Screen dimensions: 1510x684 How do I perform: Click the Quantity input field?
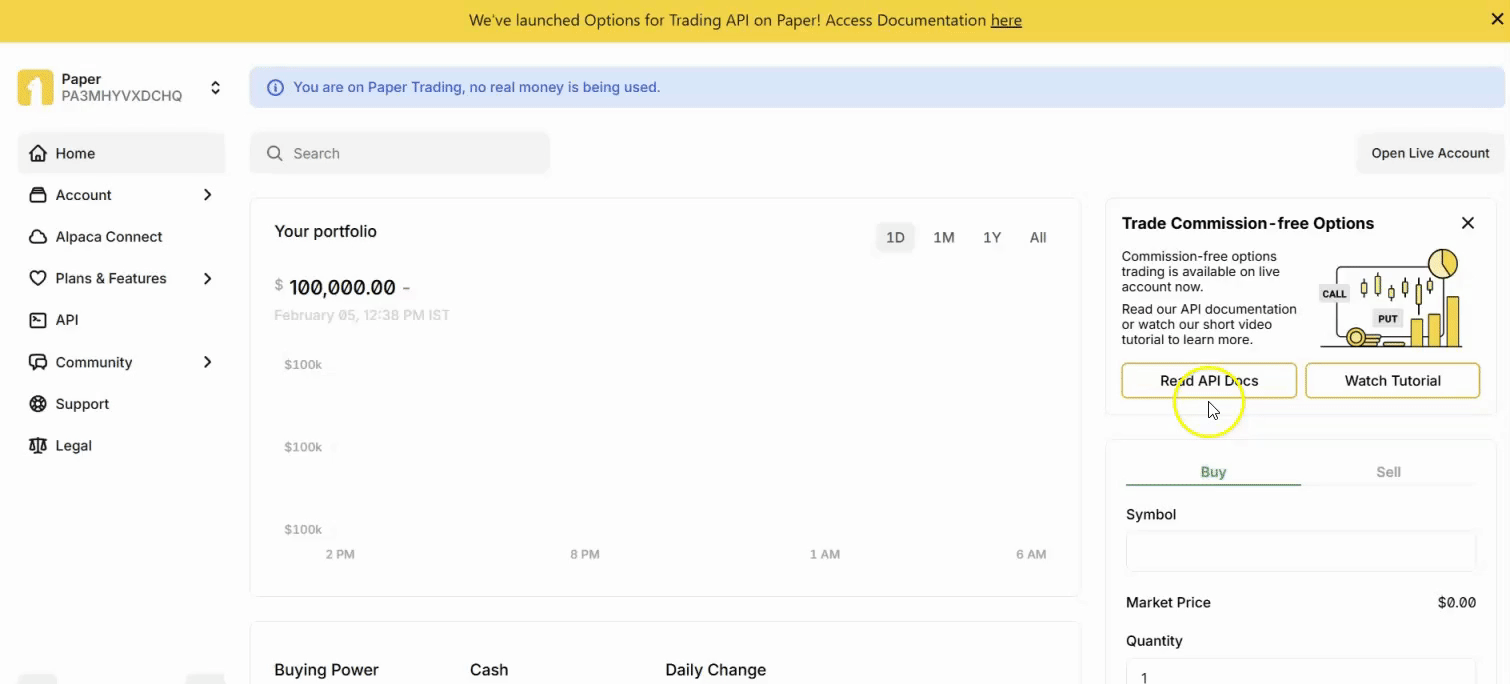[1301, 672]
